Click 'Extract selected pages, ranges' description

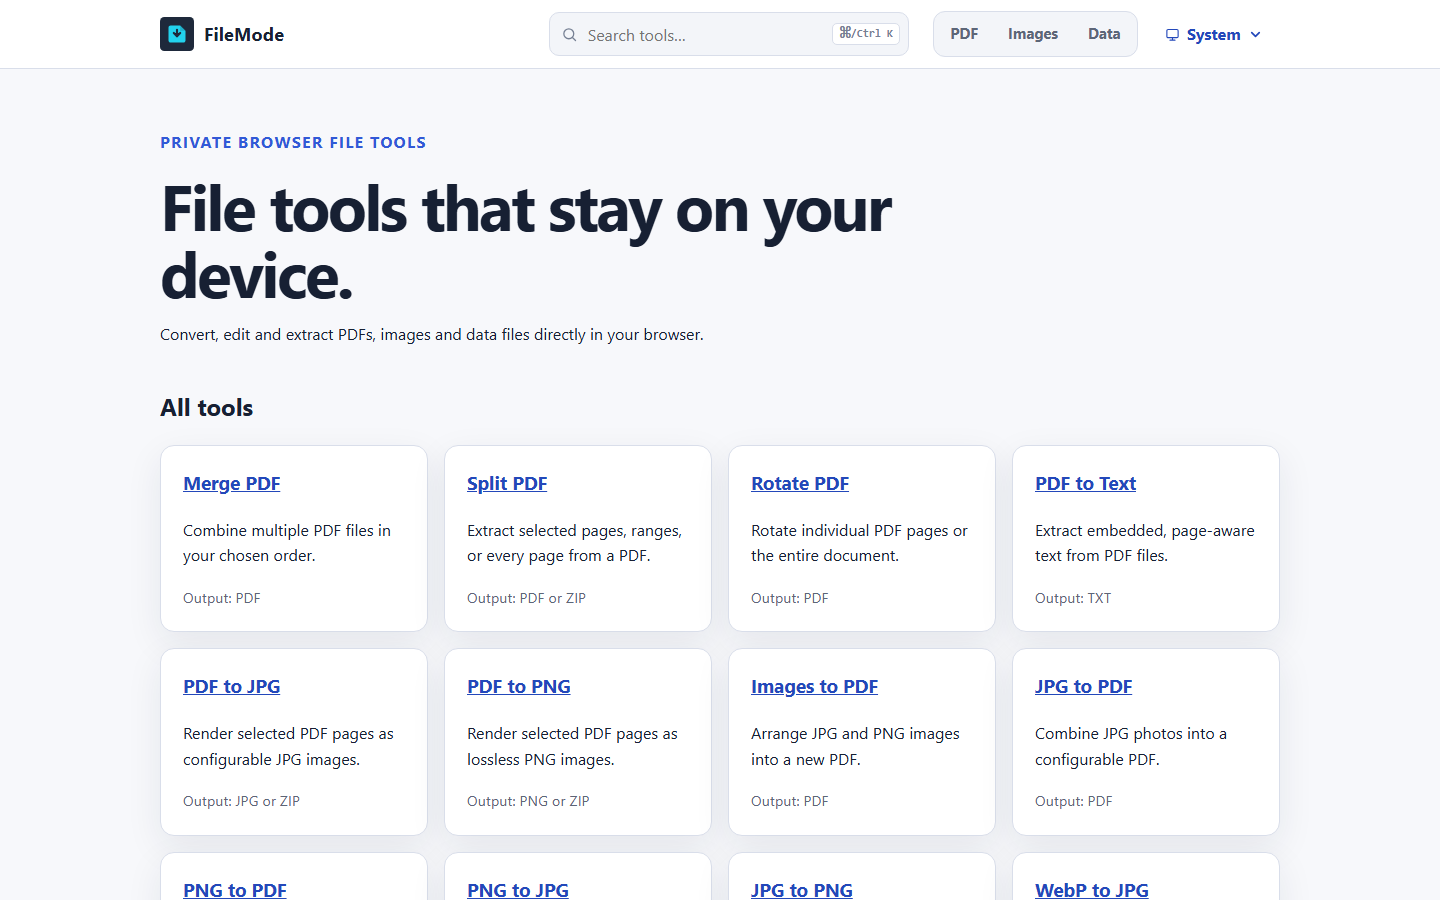[x=575, y=543]
